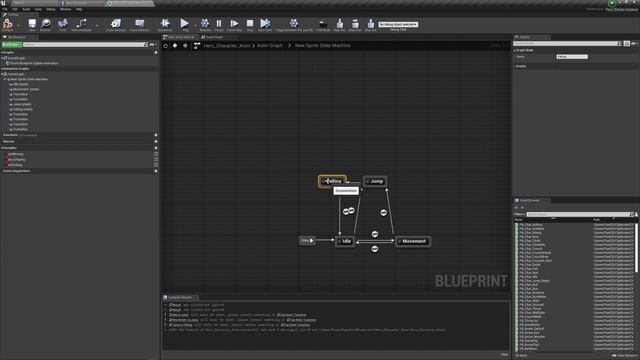Select the Compiler Results tab
The height and width of the screenshot is (360, 640).
pyautogui.click(x=180, y=298)
